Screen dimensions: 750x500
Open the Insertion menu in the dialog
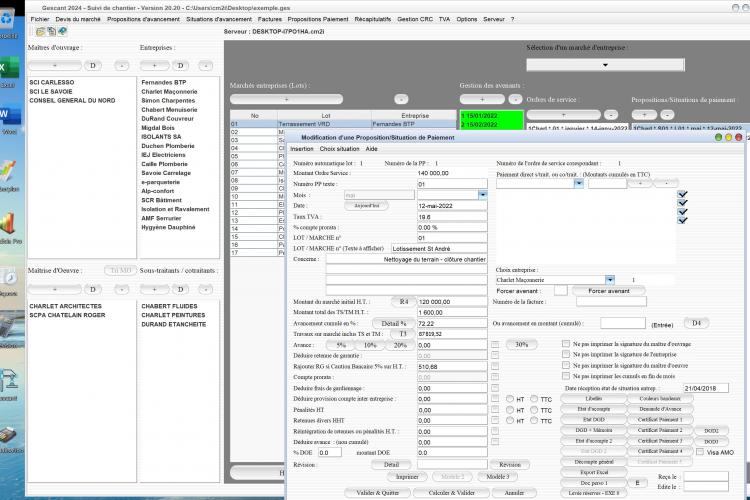[302, 149]
